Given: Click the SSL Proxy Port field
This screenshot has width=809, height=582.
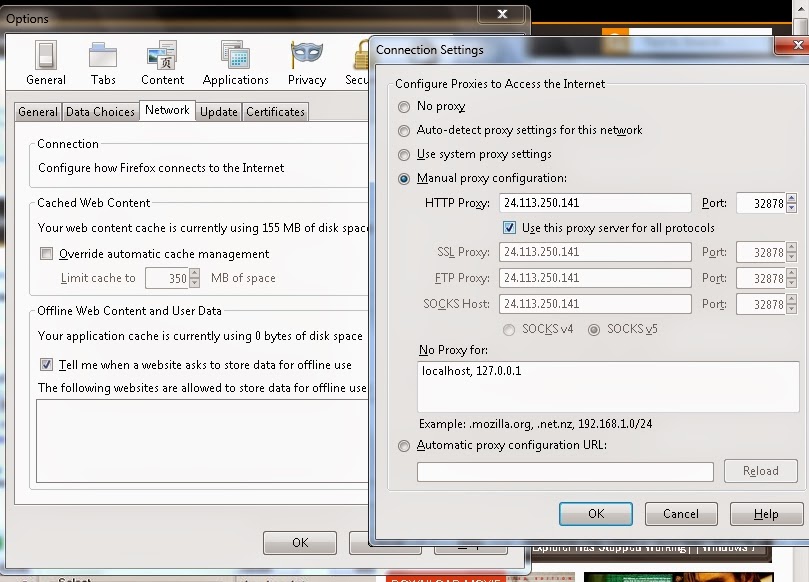Looking at the screenshot, I should click(761, 252).
